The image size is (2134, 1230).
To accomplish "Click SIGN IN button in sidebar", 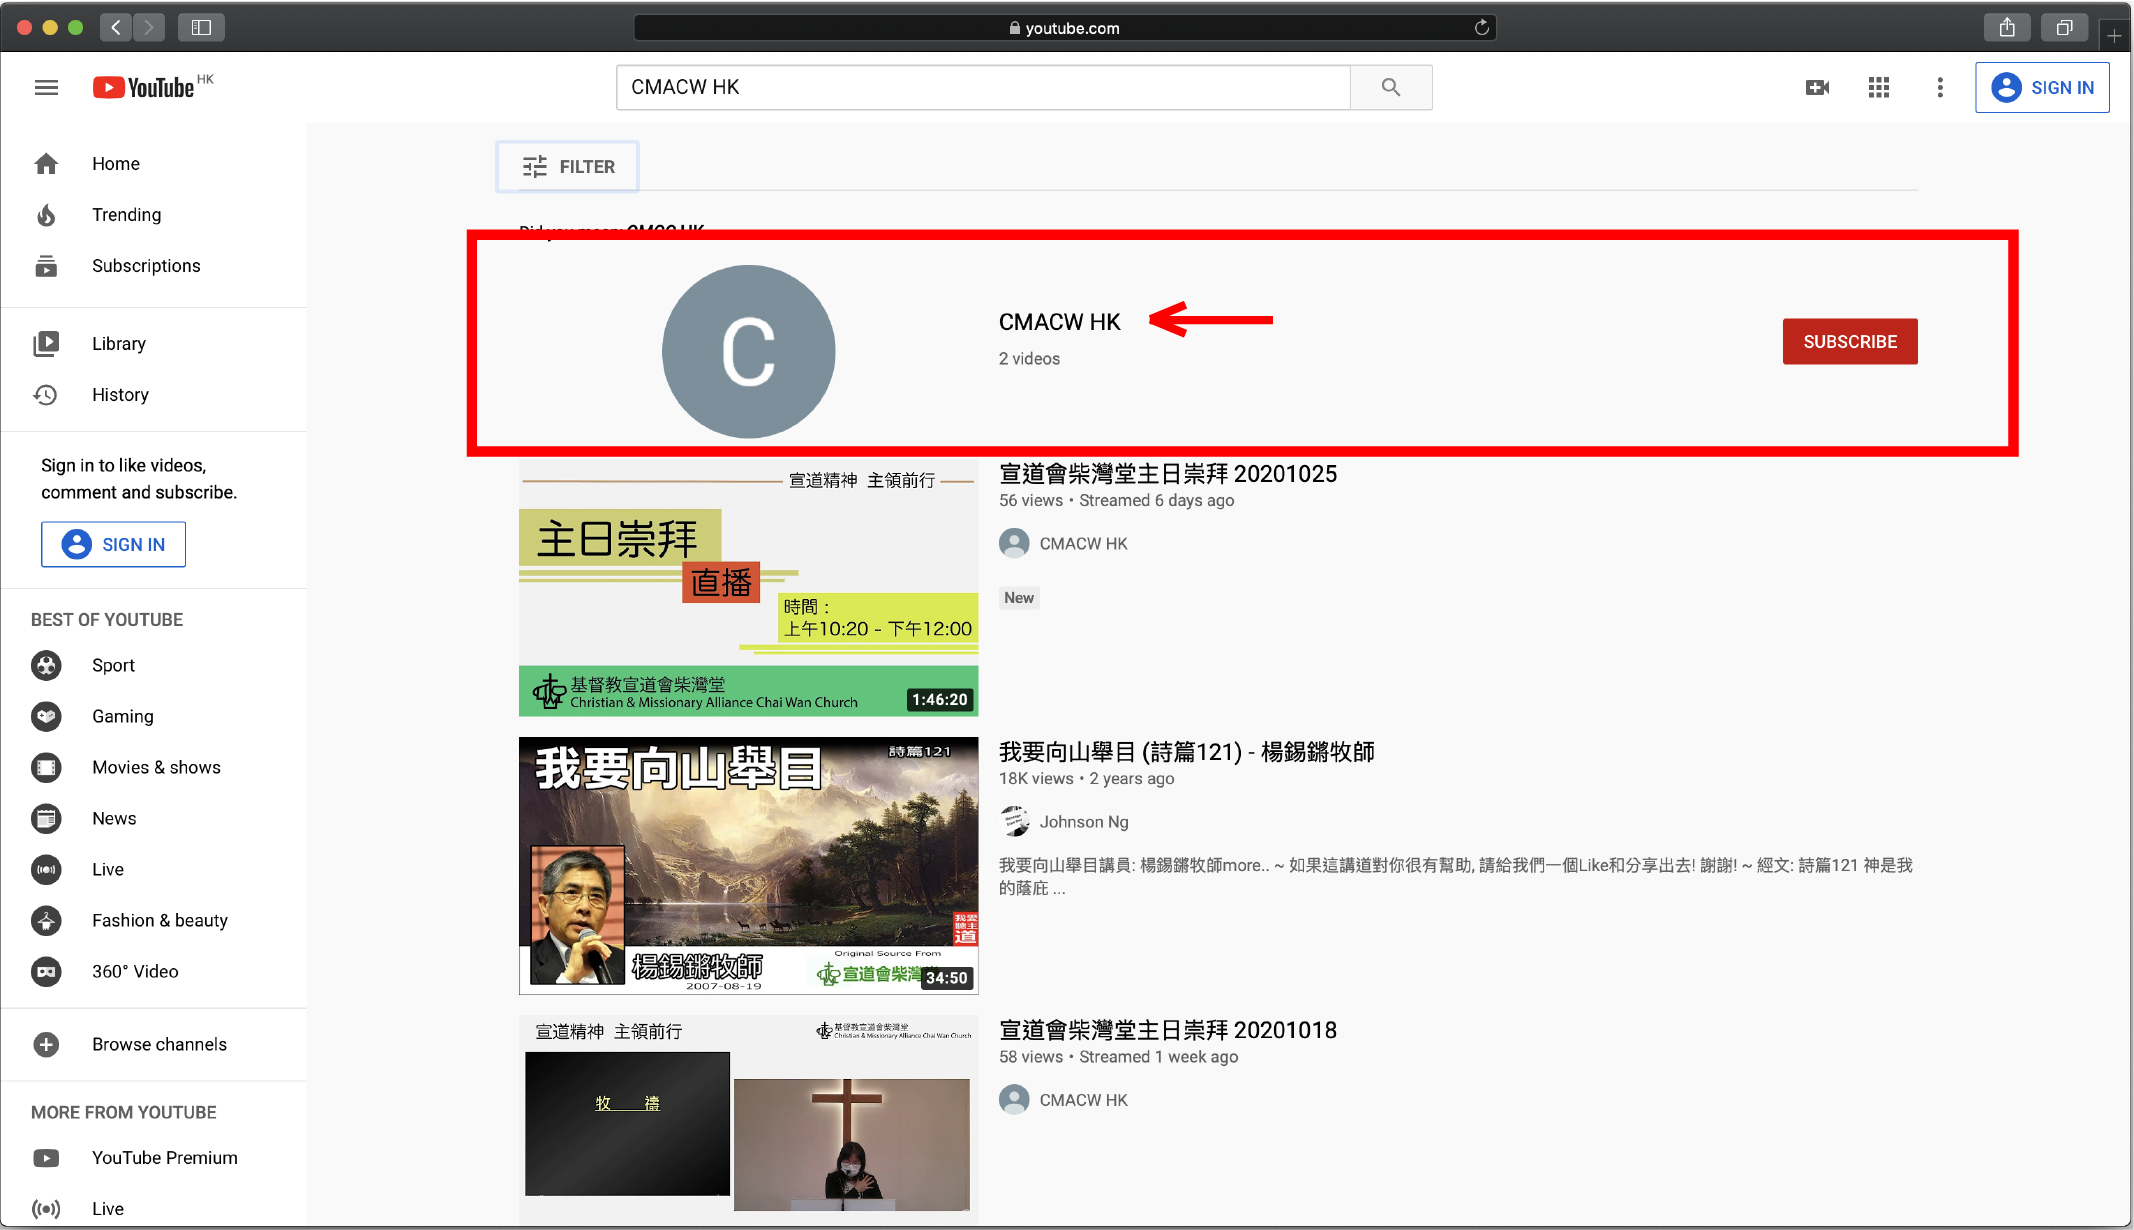I will 113,545.
